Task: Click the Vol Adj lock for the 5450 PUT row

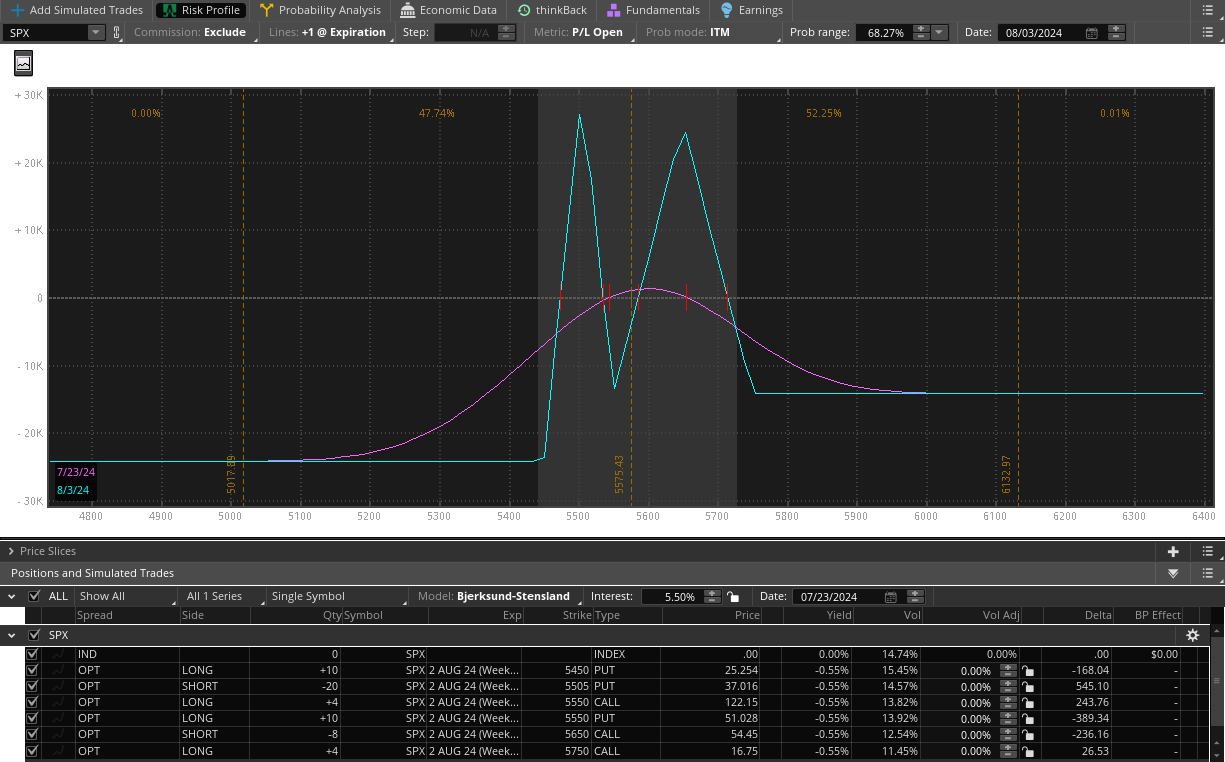Action: click(1026, 671)
